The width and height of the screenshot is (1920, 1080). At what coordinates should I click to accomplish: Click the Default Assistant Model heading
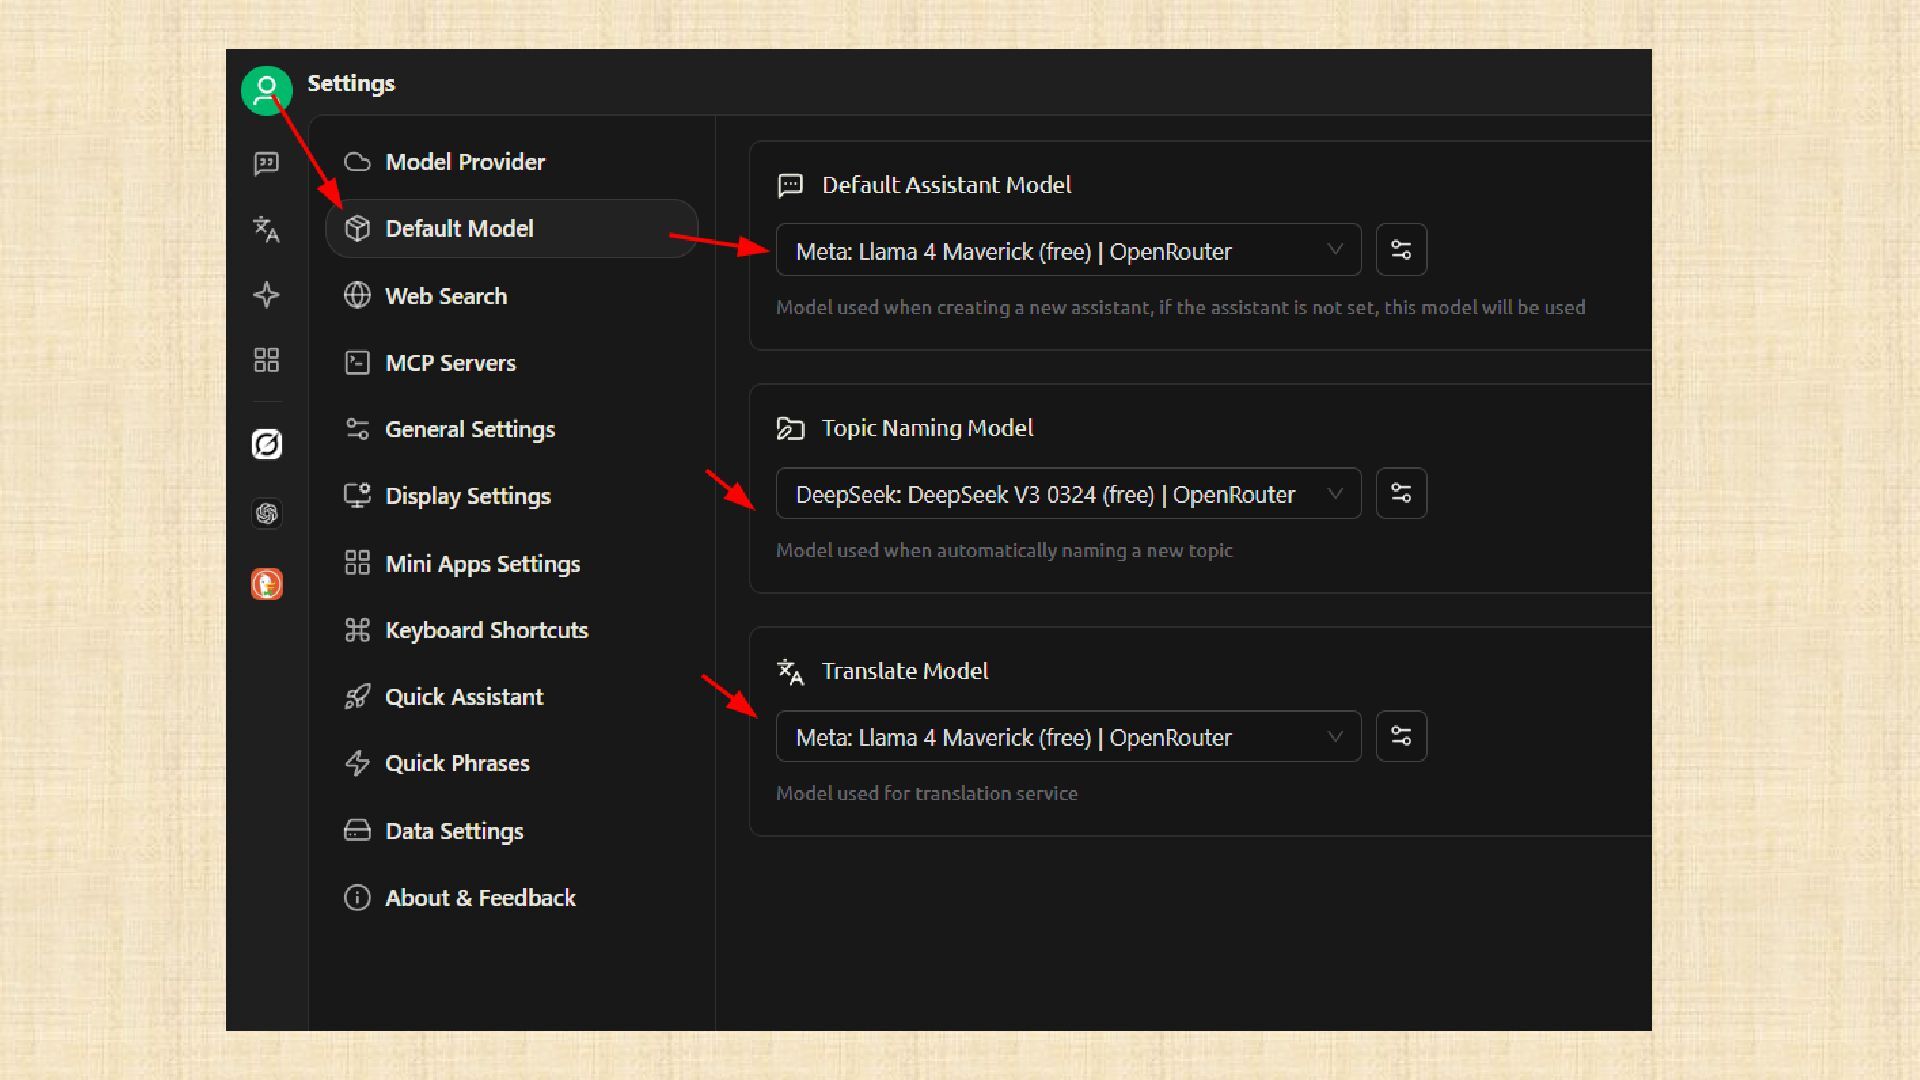tap(946, 185)
